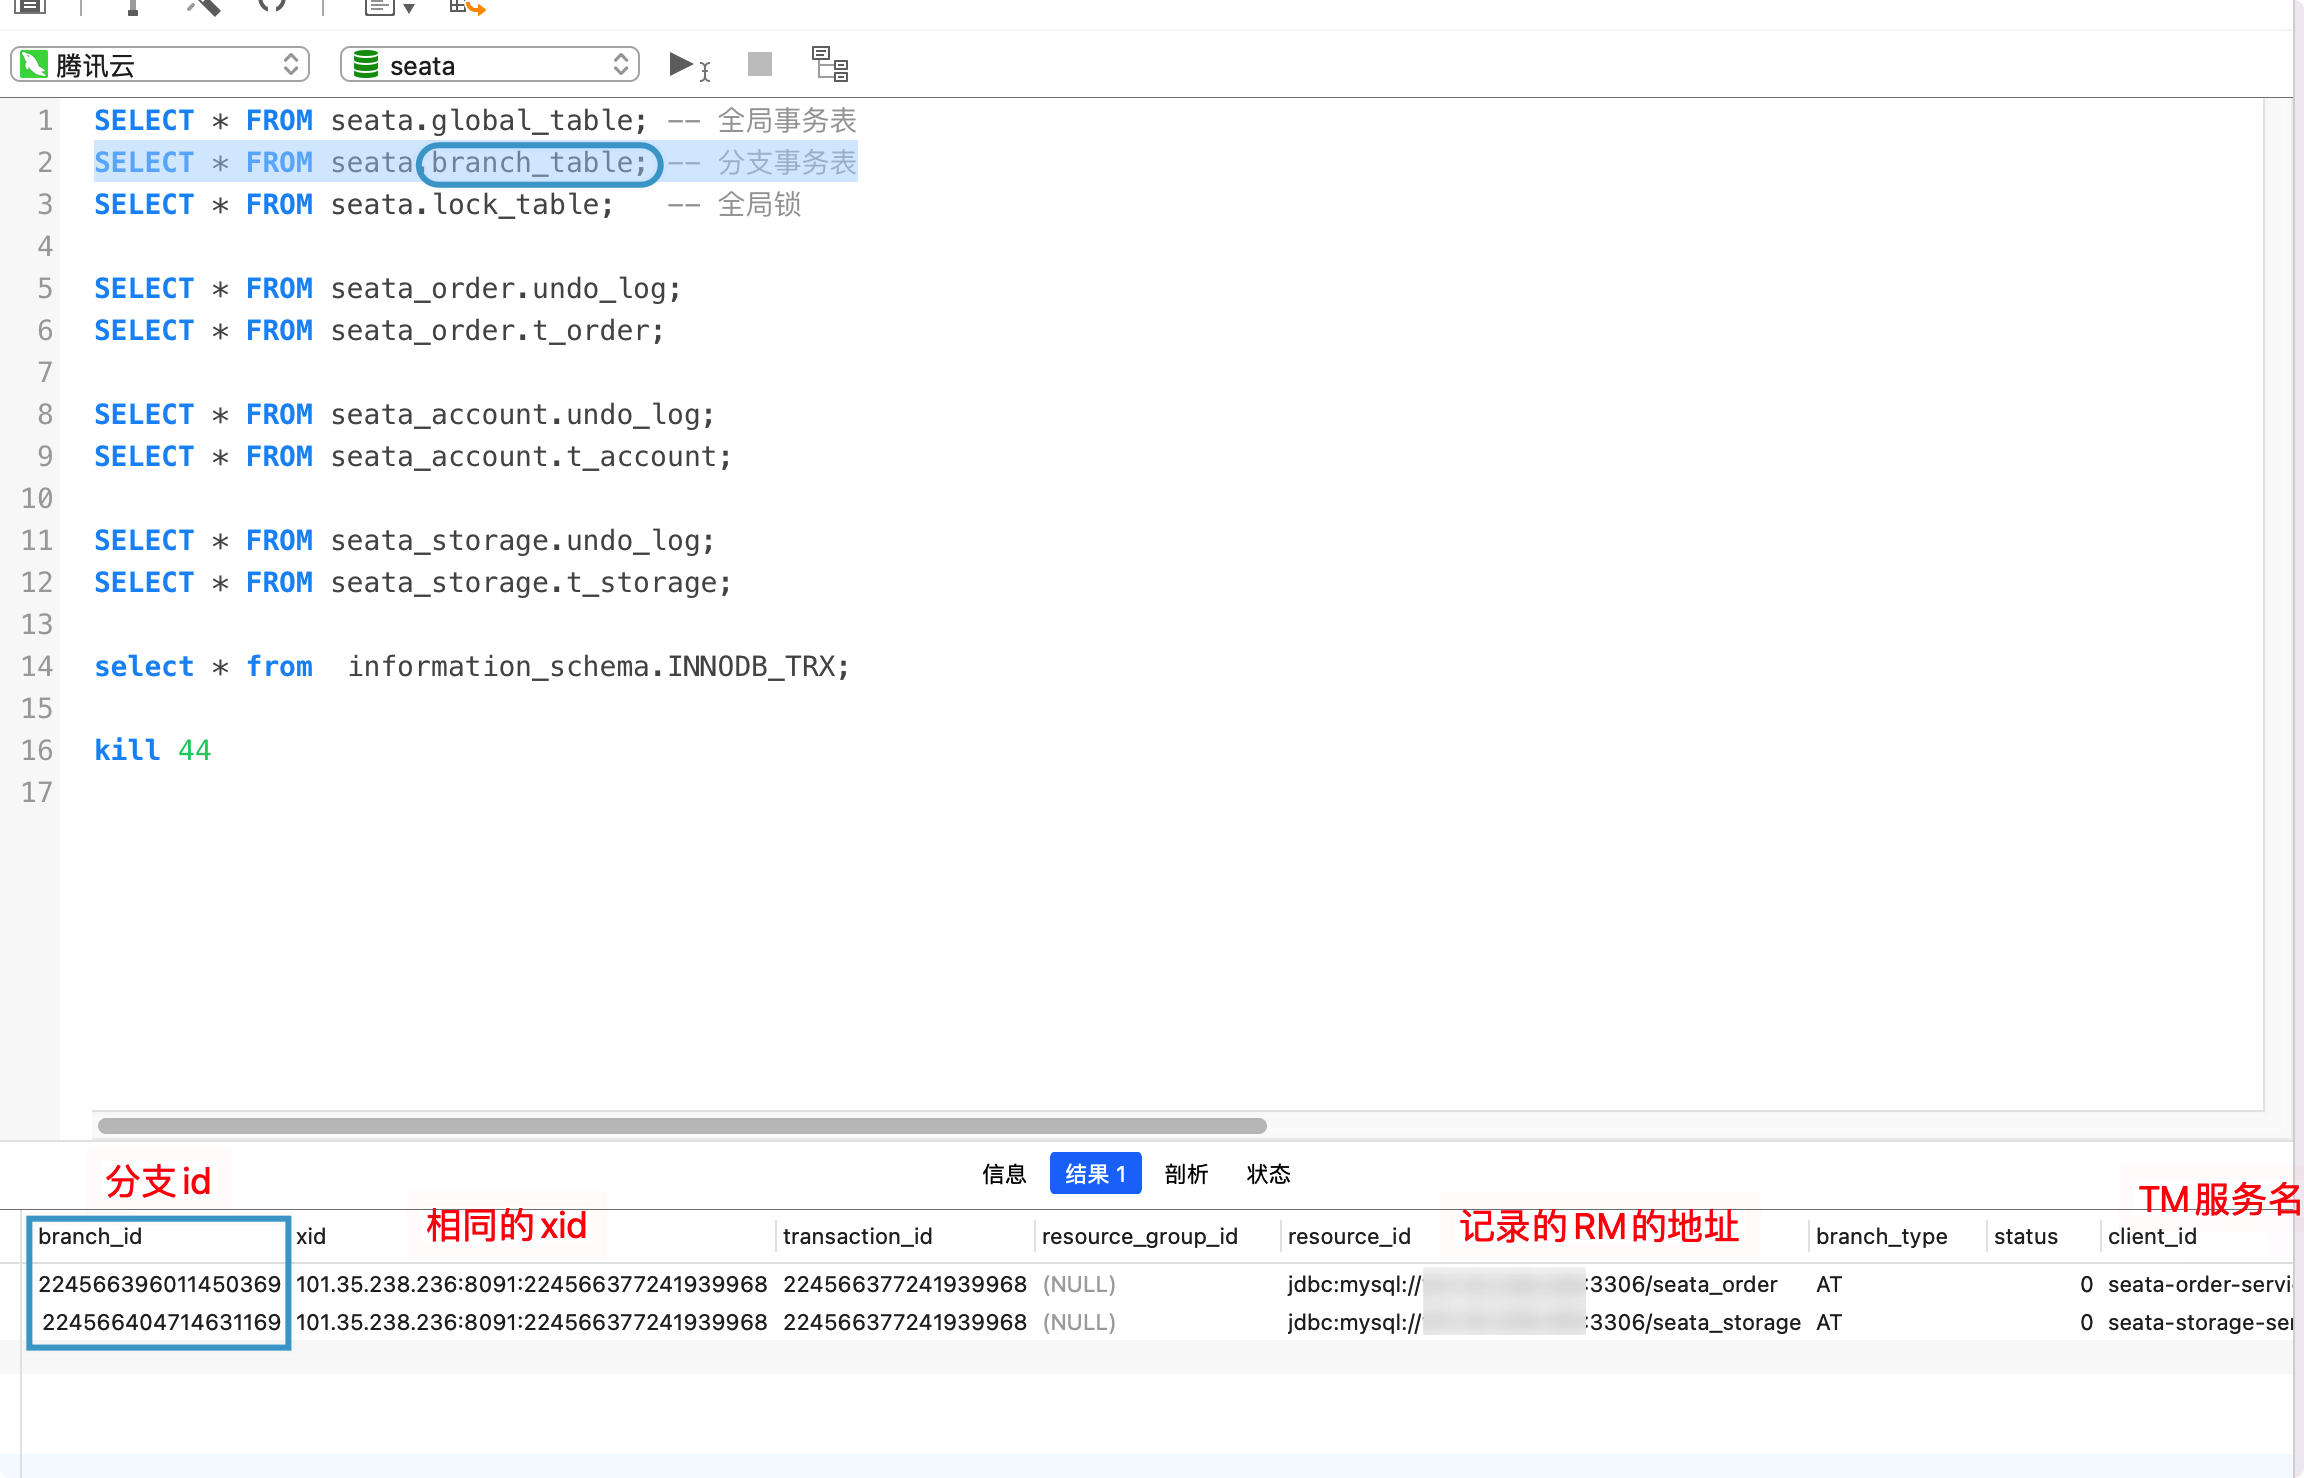Open the 剖析 tab
The width and height of the screenshot is (2304, 1478).
(1186, 1174)
